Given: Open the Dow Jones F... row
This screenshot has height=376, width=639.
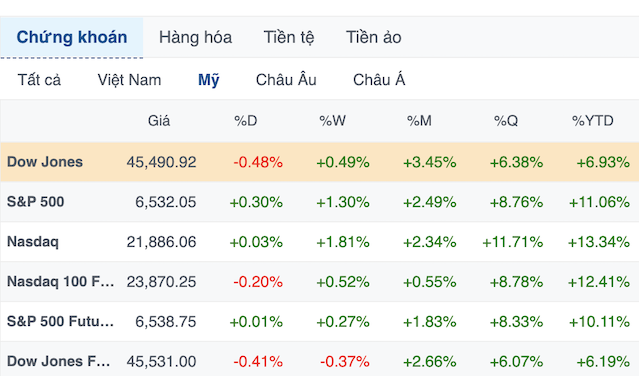Looking at the screenshot, I should click(x=320, y=359).
